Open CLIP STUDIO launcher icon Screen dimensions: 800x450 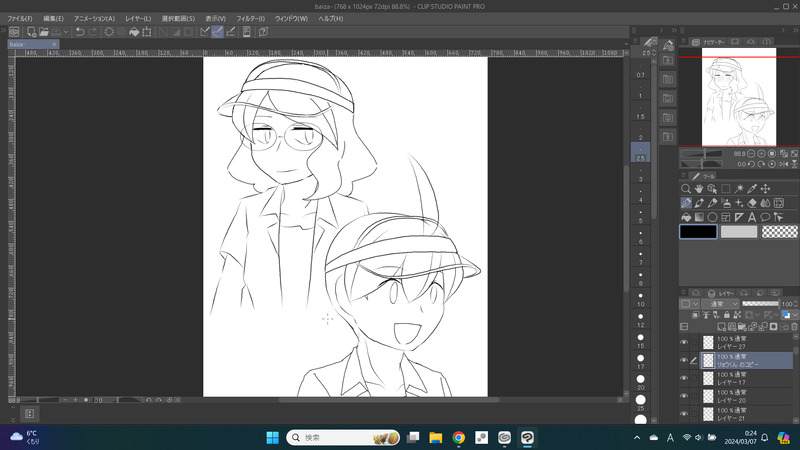point(14,32)
